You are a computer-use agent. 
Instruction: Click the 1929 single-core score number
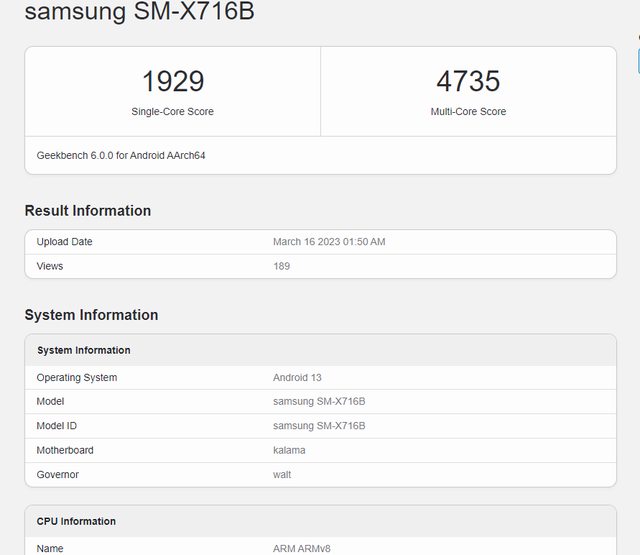coord(173,81)
